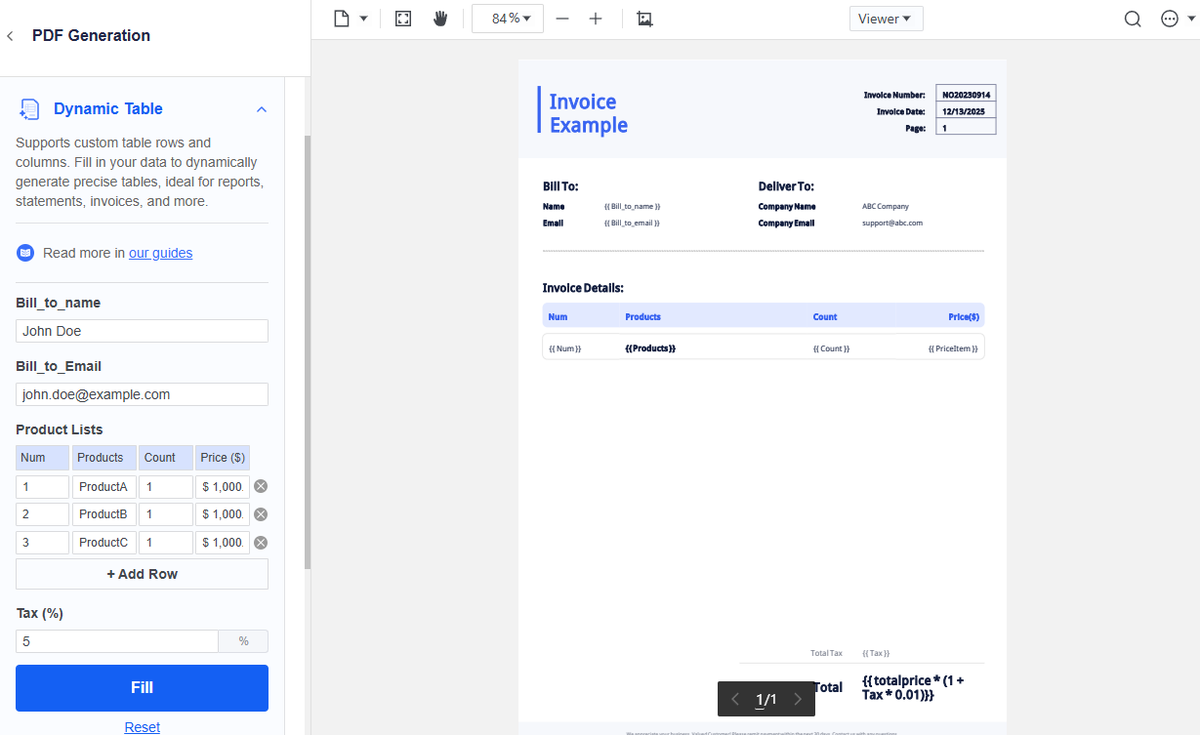1200x735 pixels.
Task: Click the left panel vertical scrollbar
Action: pos(308,353)
